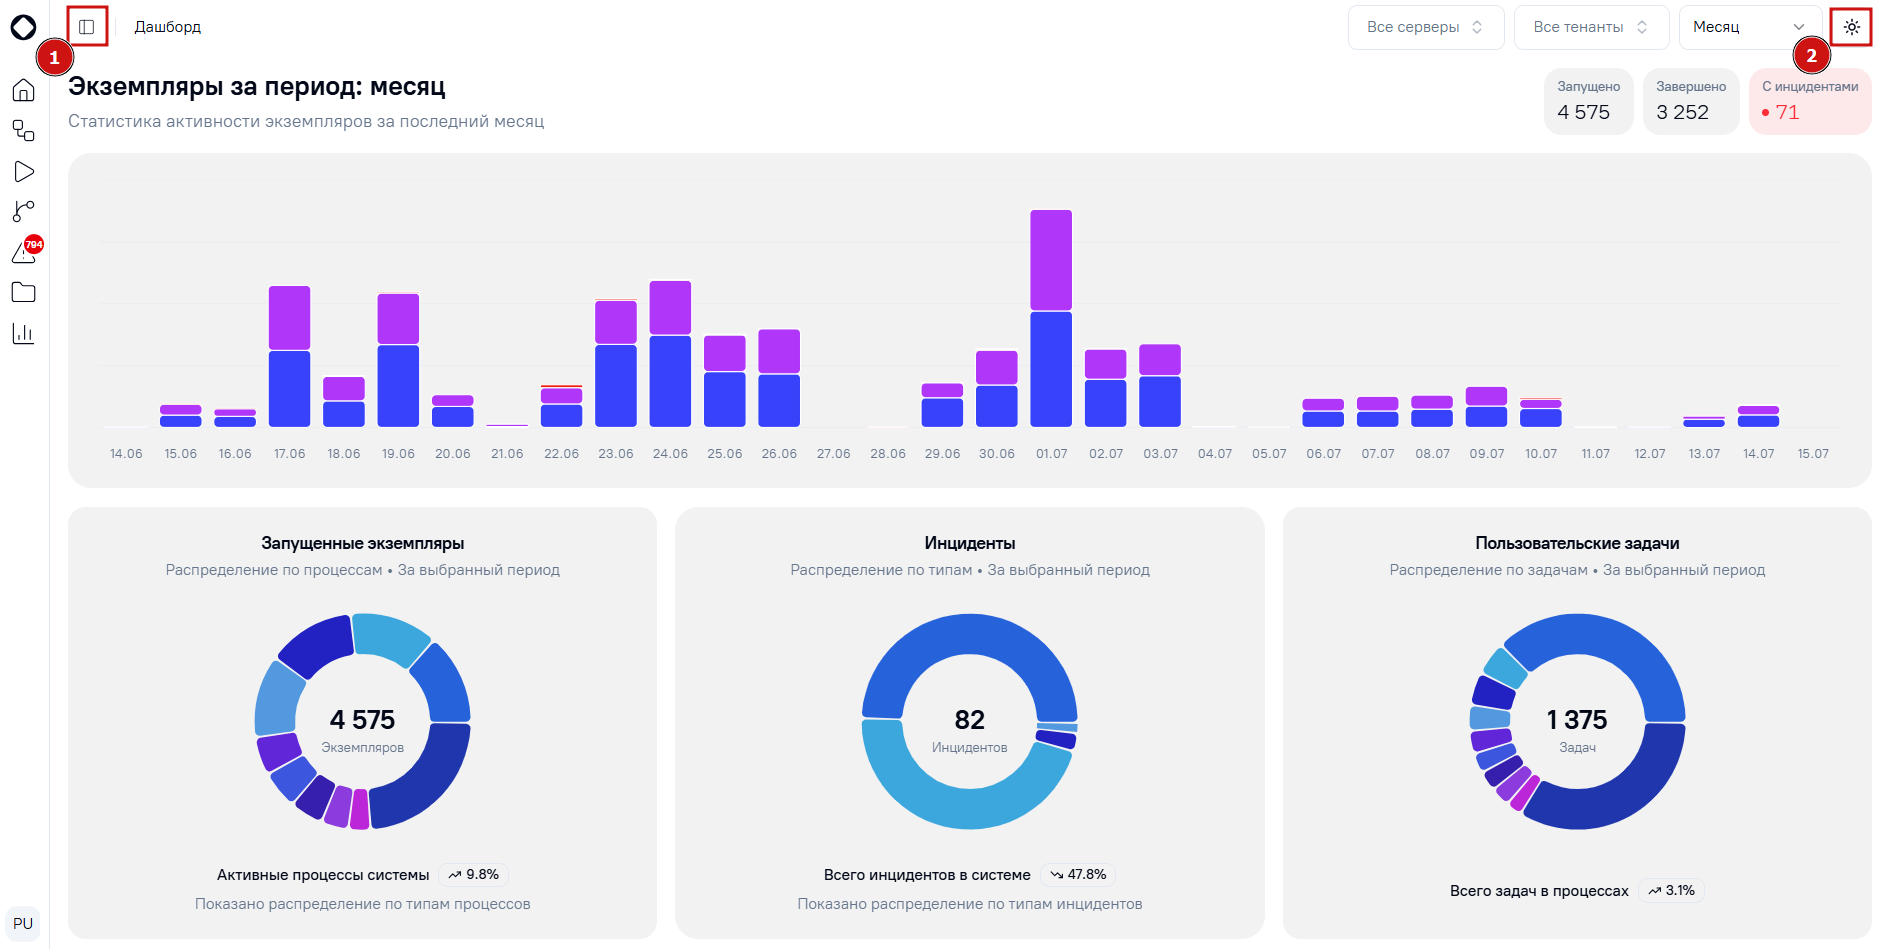
Task: Open the process diagram icon in sidebar
Action: tap(23, 131)
